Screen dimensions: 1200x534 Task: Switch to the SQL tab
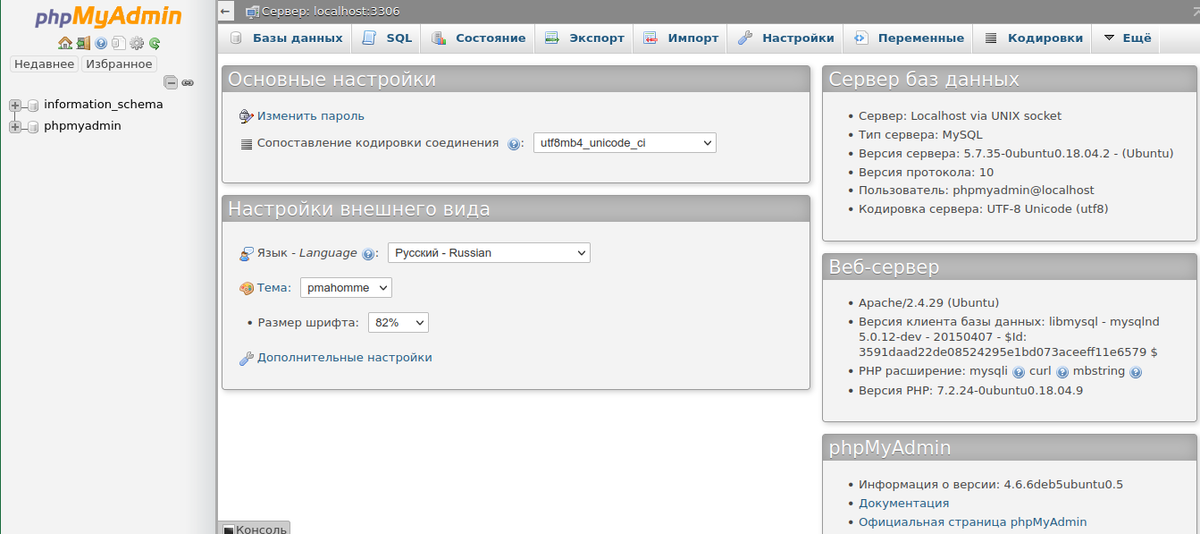point(386,38)
